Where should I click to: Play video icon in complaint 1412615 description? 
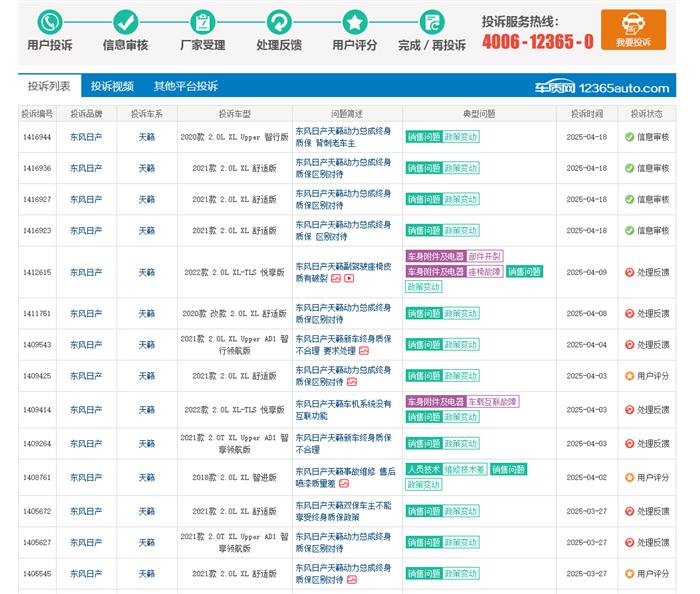coord(349,278)
